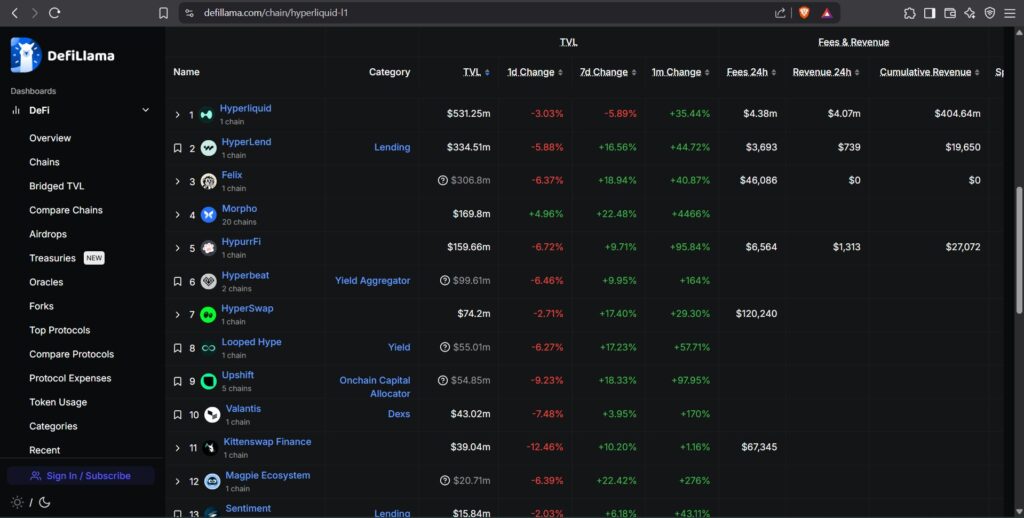Click the HyperSwap green logo

click(208, 314)
